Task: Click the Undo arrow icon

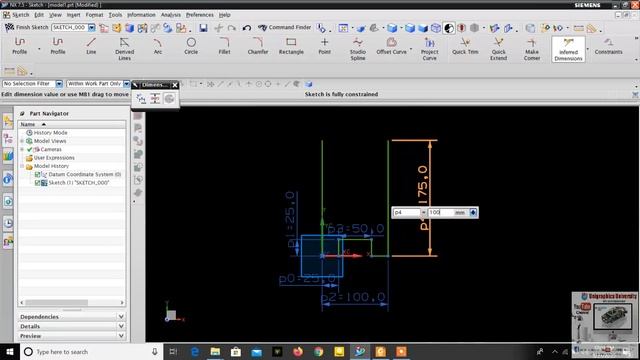Action: click(247, 28)
